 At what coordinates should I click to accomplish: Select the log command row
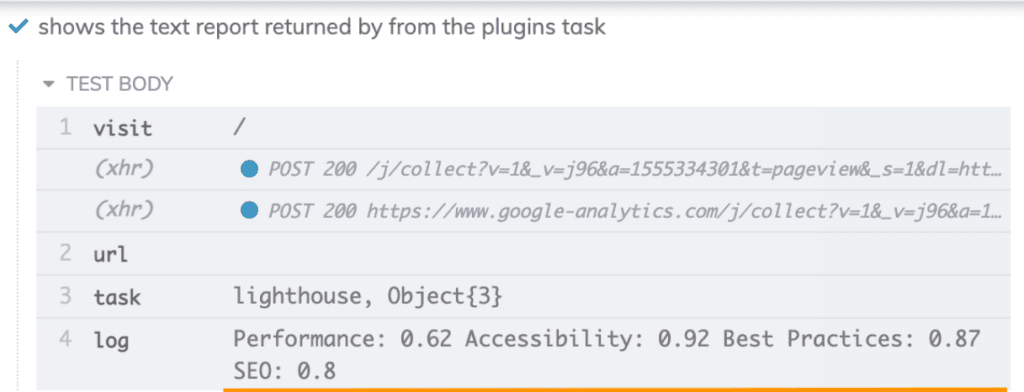coord(523,355)
